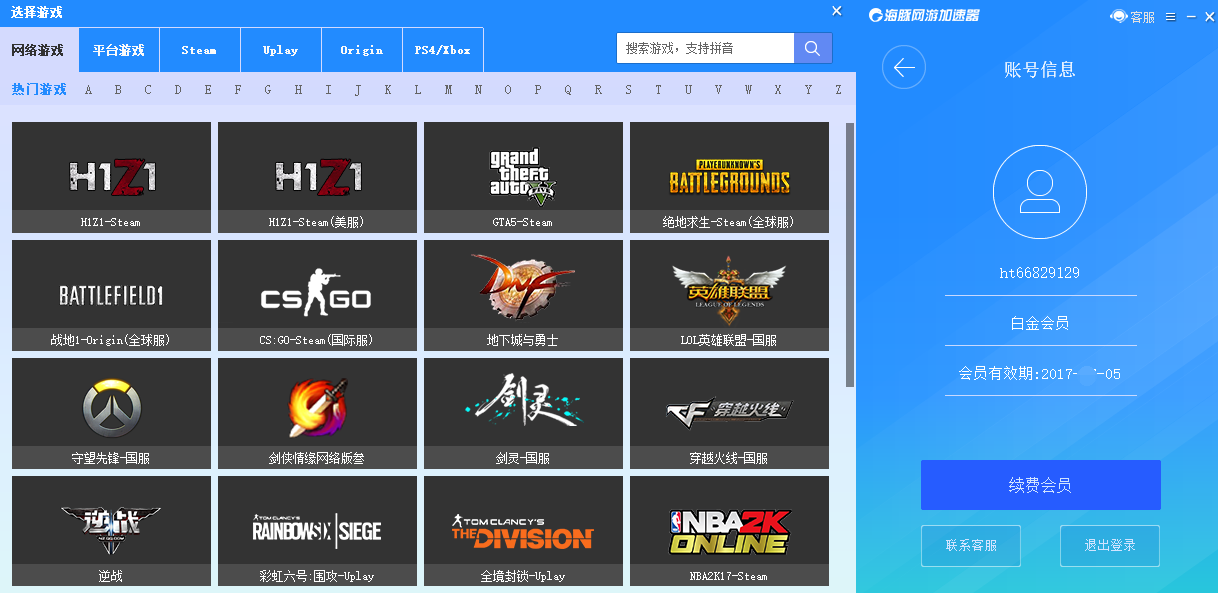Filter games by letter B
1218x593 pixels.
118,90
